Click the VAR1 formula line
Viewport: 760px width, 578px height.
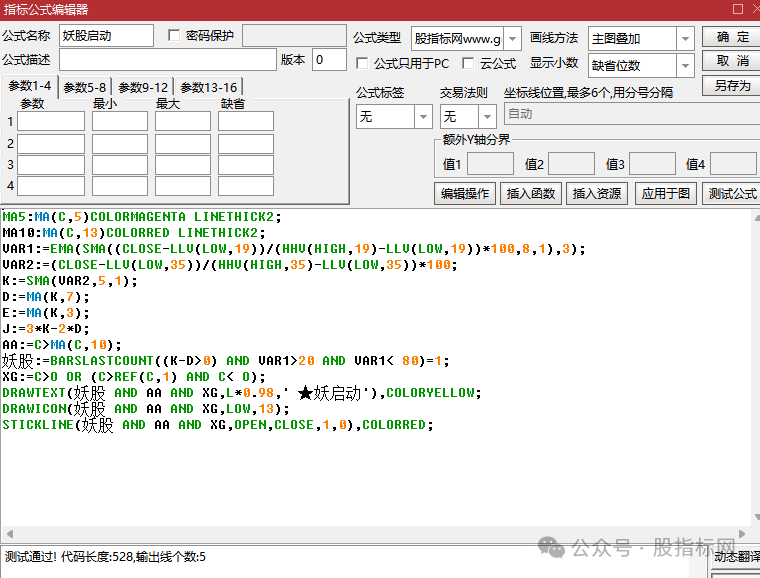pos(294,249)
